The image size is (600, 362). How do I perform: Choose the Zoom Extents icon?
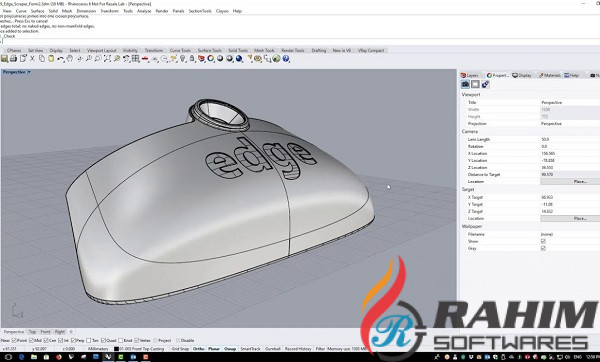click(107, 59)
